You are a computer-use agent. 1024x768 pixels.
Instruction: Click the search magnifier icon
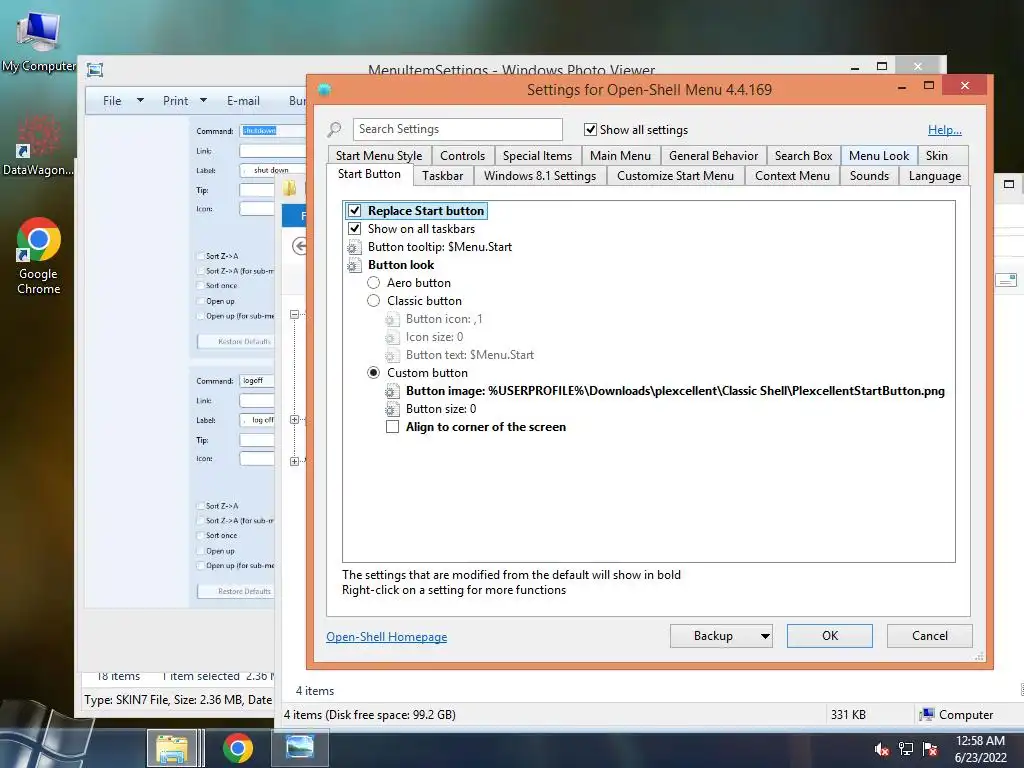334,129
